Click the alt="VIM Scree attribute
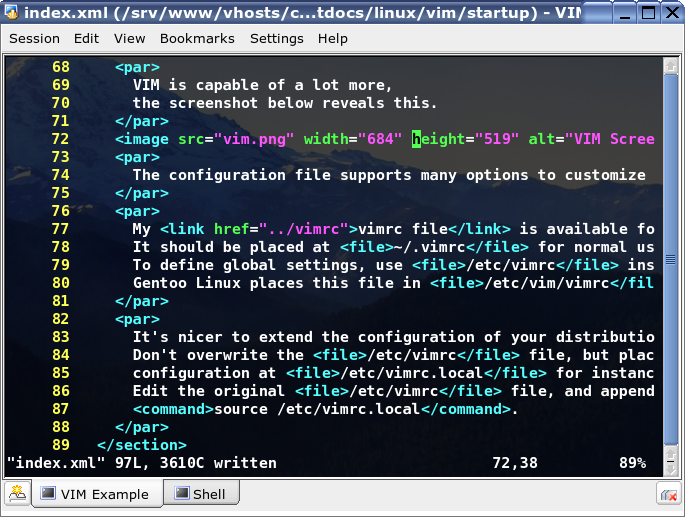The width and height of the screenshot is (685, 517). [592, 139]
